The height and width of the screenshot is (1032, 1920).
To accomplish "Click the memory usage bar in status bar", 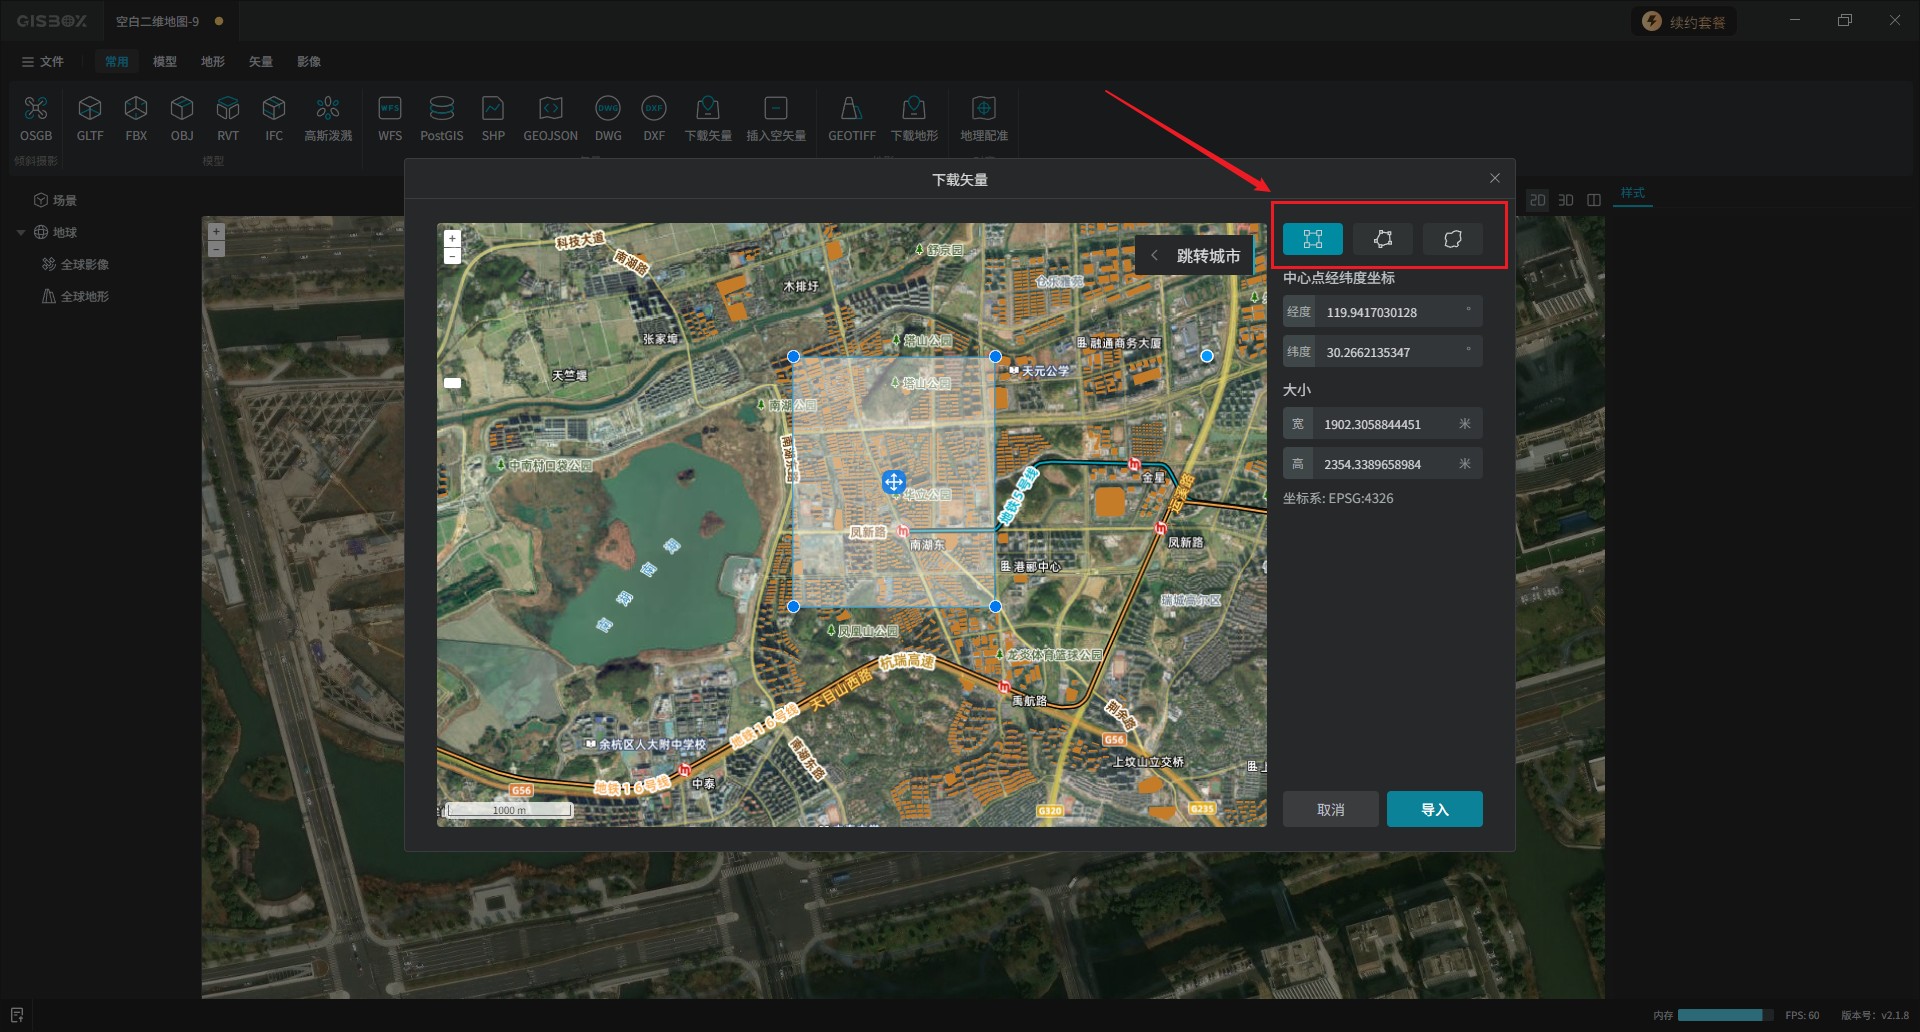I will (x=1724, y=1015).
